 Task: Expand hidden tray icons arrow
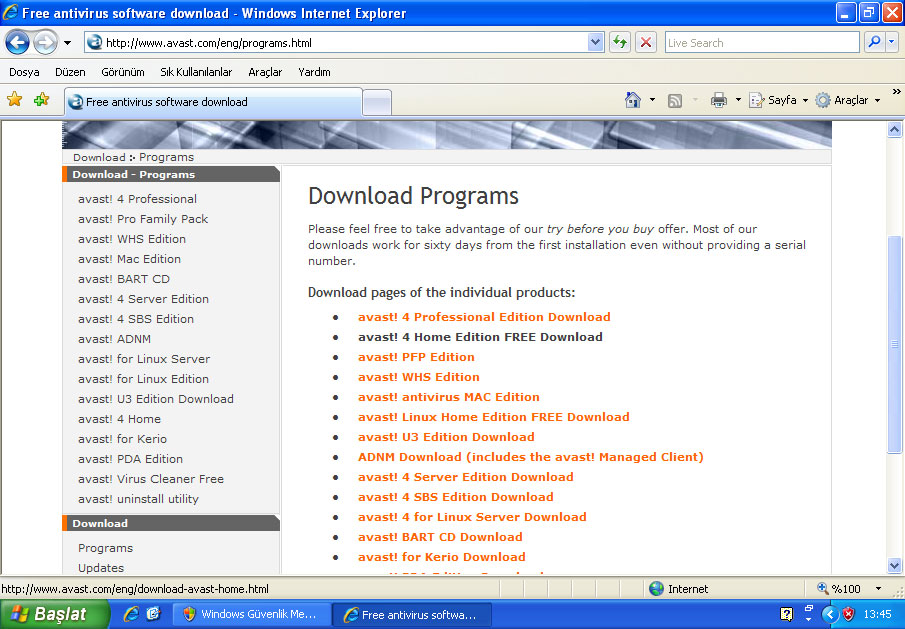coord(829,614)
